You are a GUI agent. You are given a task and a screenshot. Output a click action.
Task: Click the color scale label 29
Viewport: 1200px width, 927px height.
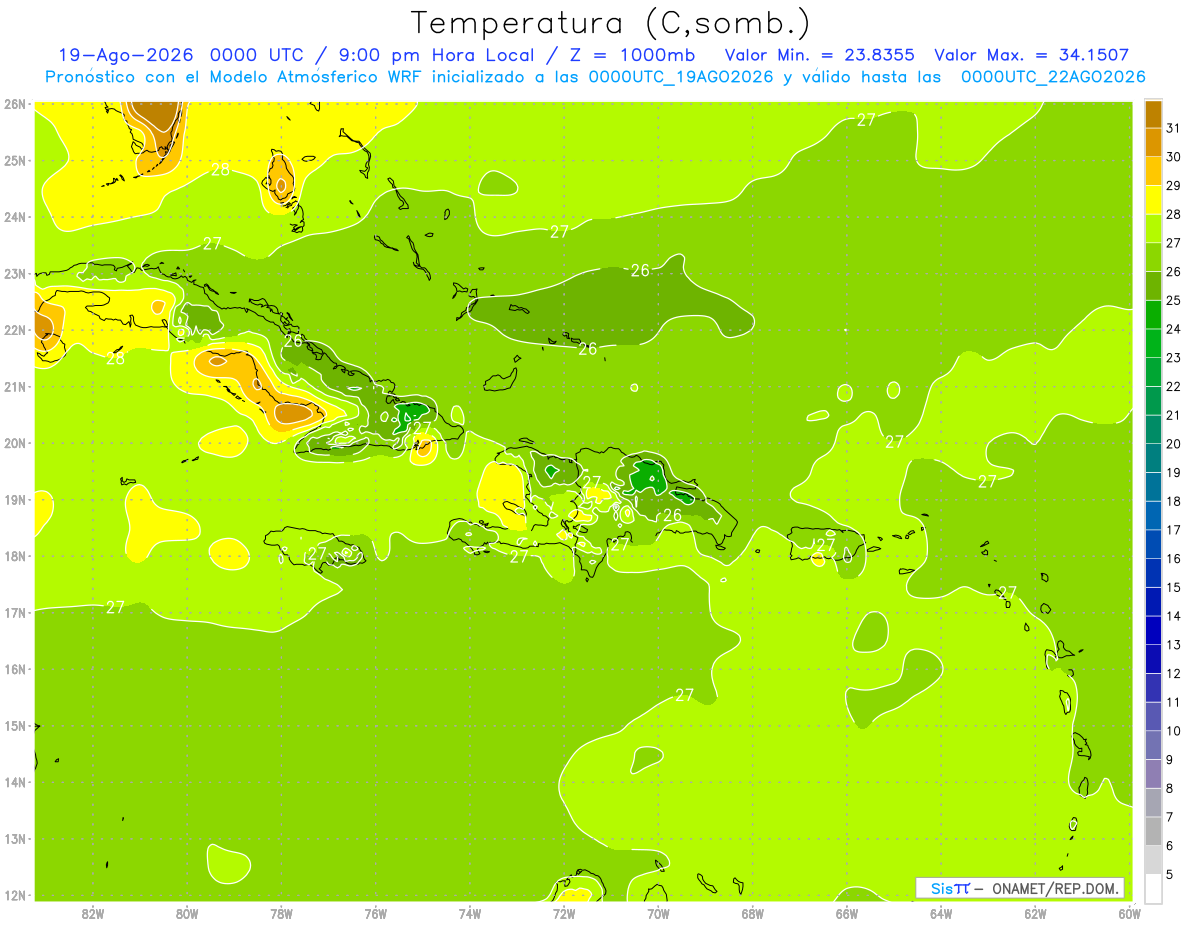pos(1174,185)
